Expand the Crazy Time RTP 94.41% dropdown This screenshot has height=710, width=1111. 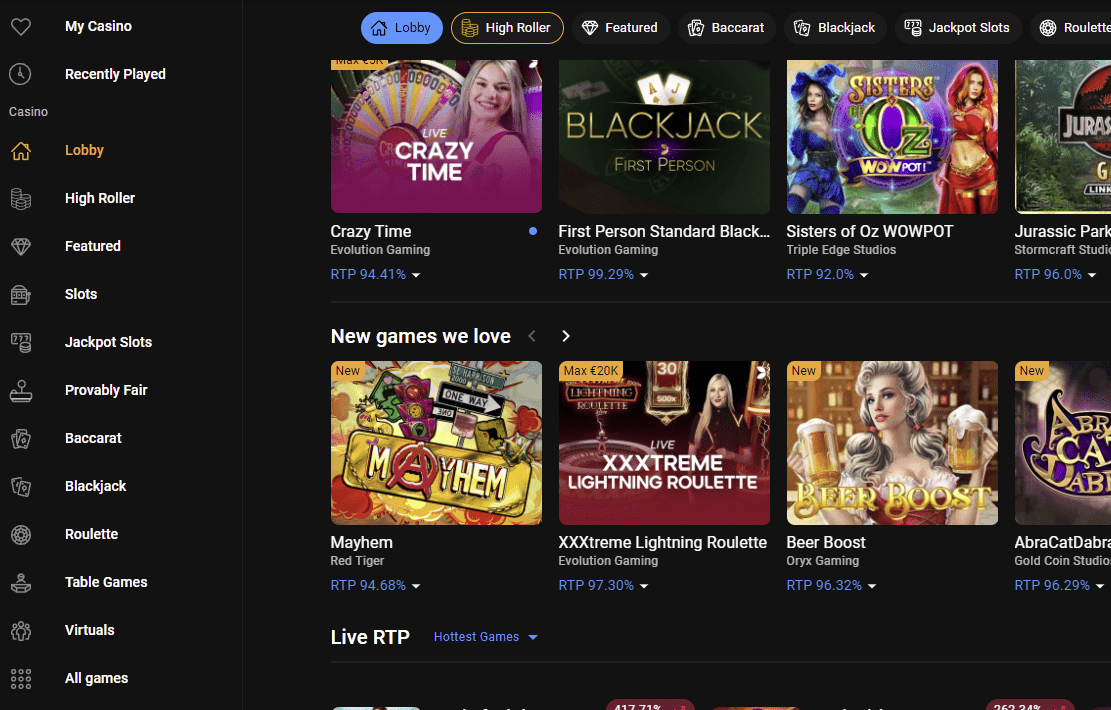[376, 274]
